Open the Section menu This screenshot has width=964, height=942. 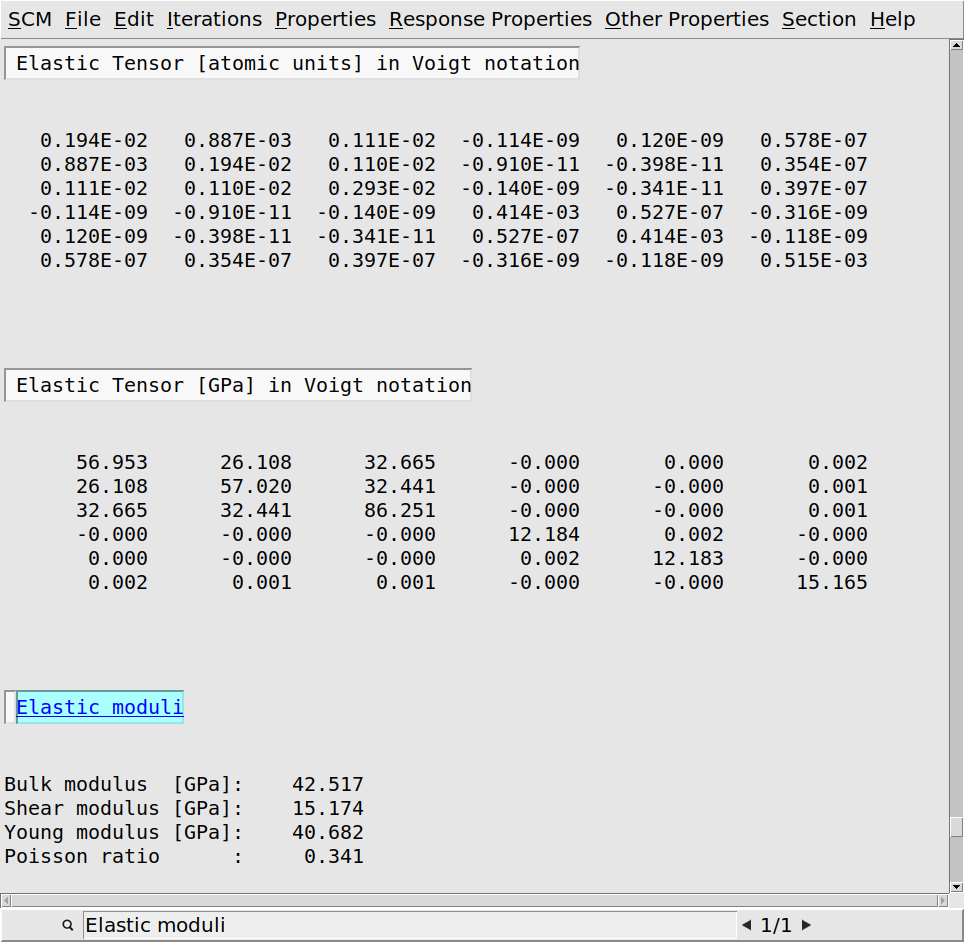click(819, 19)
